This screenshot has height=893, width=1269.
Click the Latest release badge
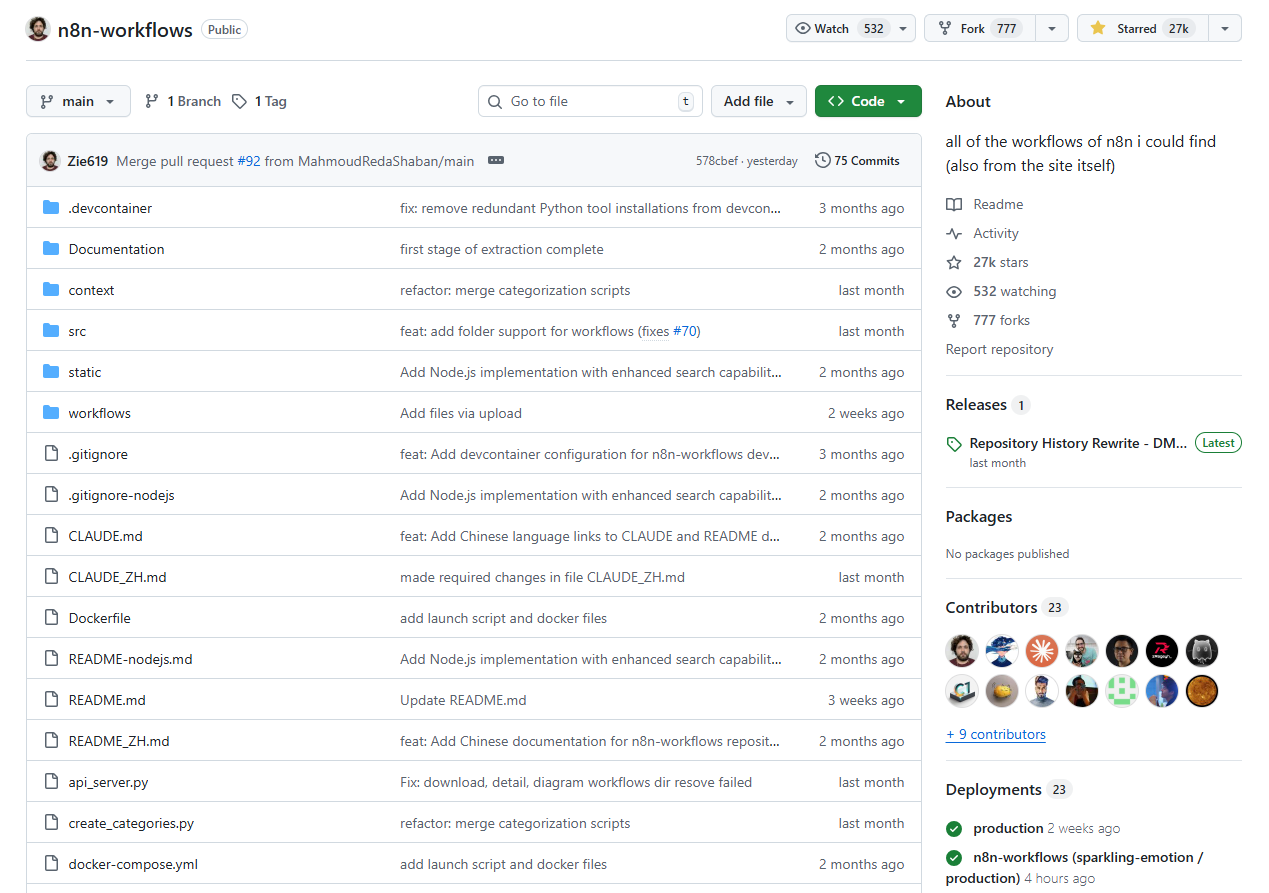[1217, 442]
